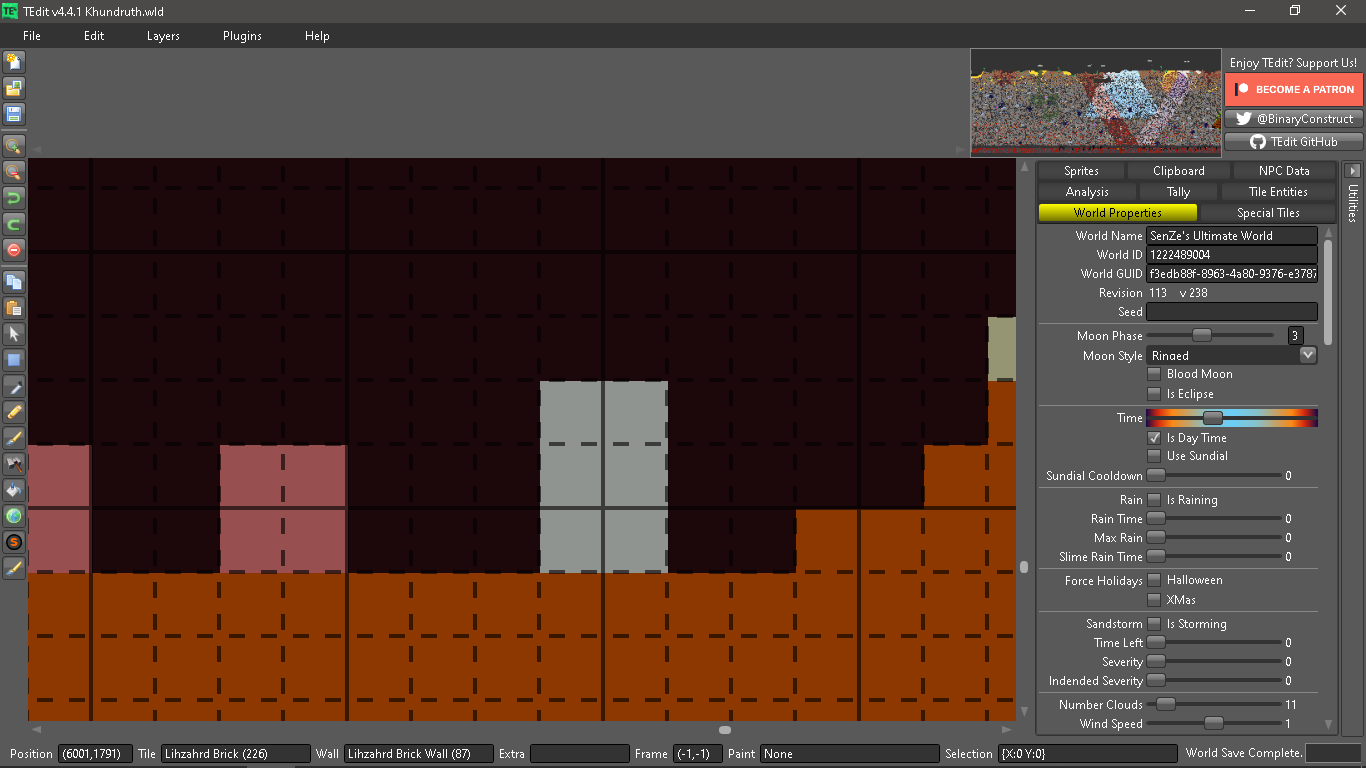Uncheck Is Day Time
This screenshot has width=1366, height=768.
click(x=1153, y=437)
